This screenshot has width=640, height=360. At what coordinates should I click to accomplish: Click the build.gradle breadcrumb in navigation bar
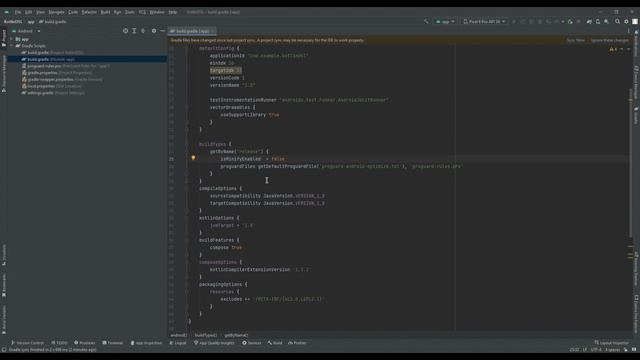tap(53, 22)
